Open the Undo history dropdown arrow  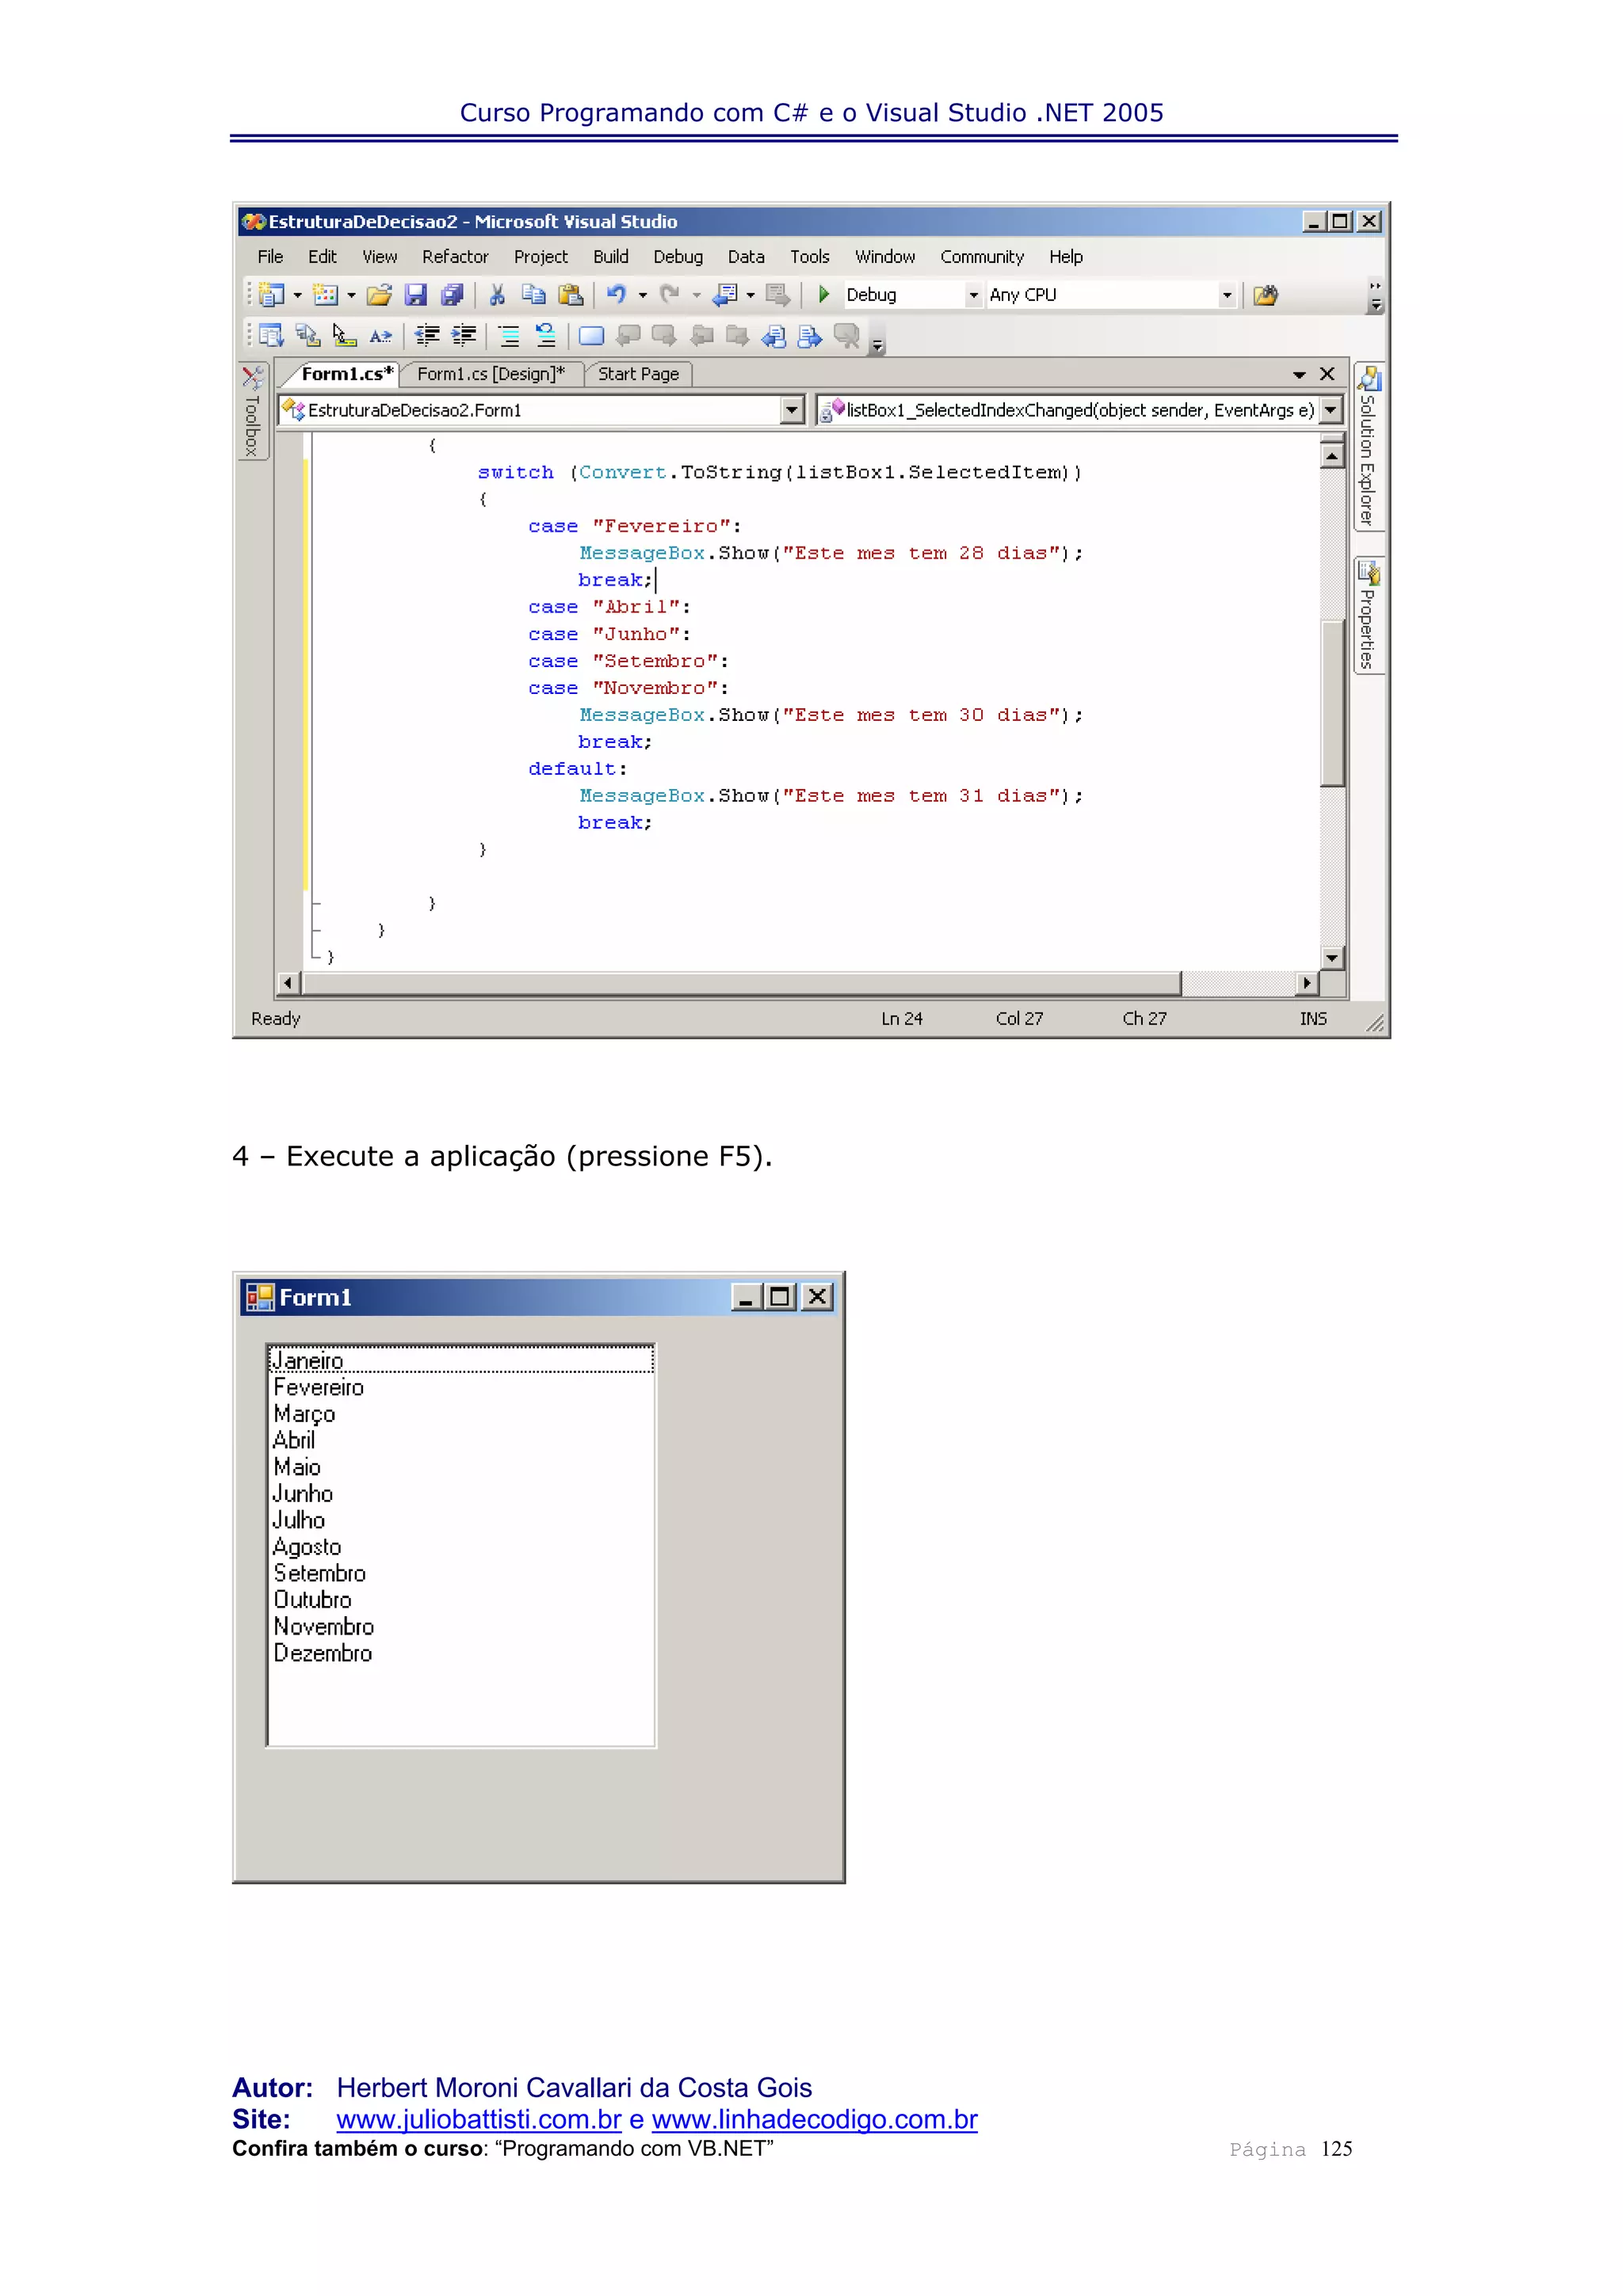pyautogui.click(x=643, y=296)
